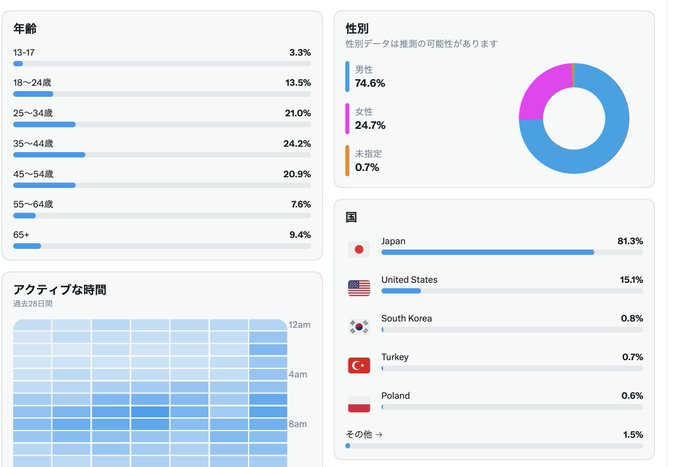680x467 pixels.
Task: Click the Poland flag icon
Action: [x=359, y=404]
